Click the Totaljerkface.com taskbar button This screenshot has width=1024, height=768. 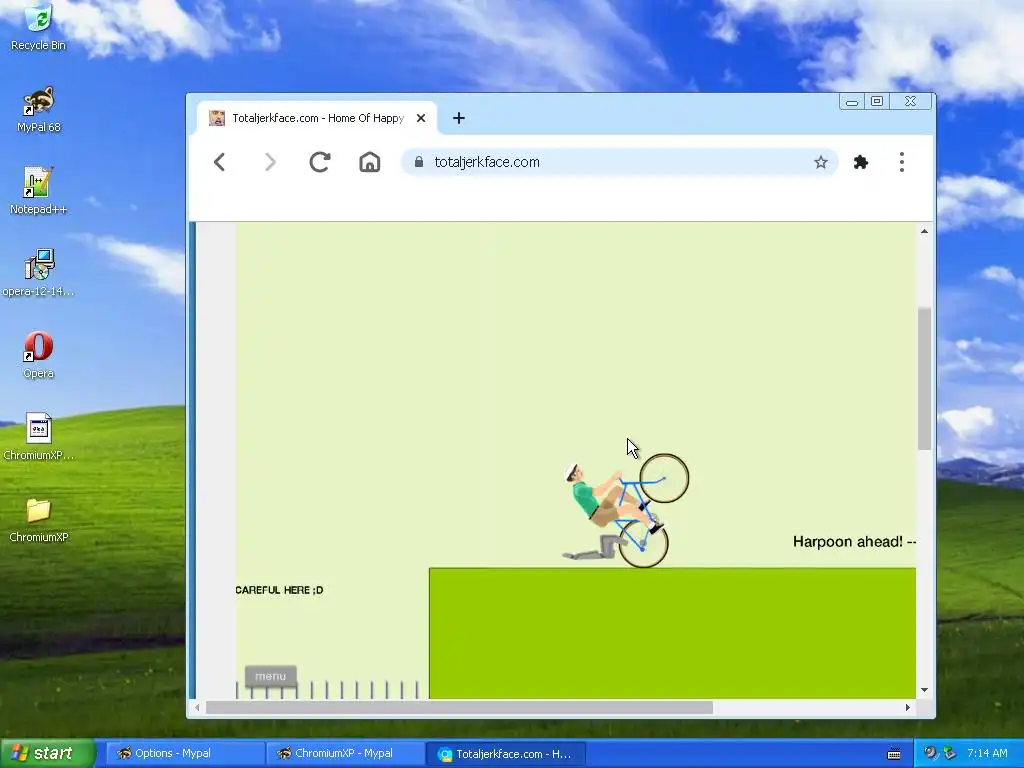click(505, 754)
